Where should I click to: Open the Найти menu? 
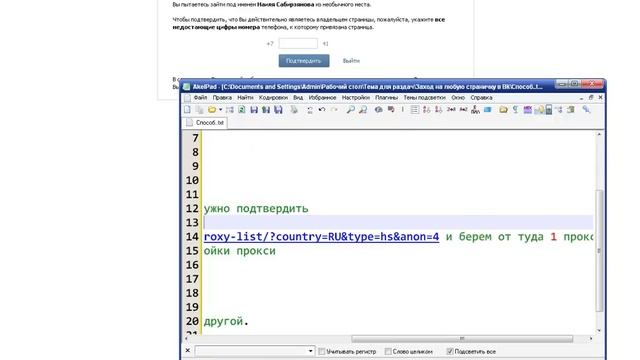pyautogui.click(x=245, y=98)
